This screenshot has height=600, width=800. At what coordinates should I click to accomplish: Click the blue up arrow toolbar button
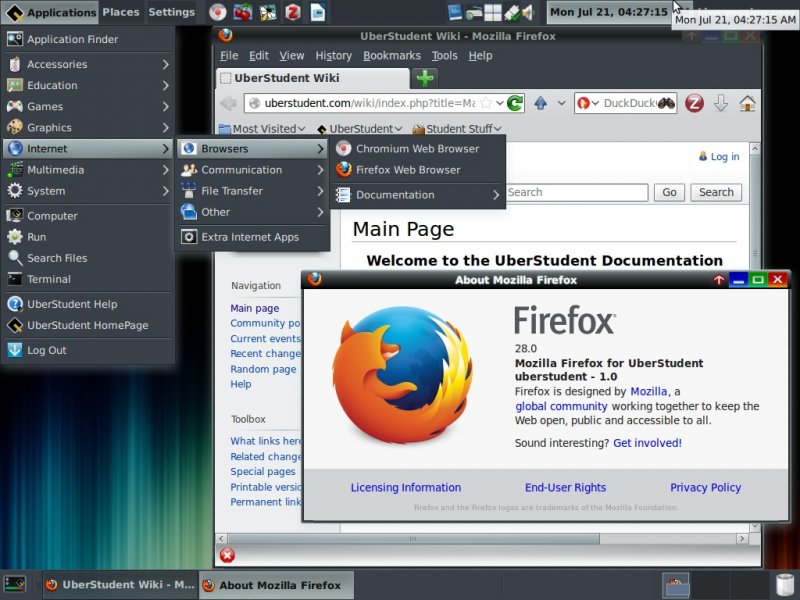tap(540, 104)
